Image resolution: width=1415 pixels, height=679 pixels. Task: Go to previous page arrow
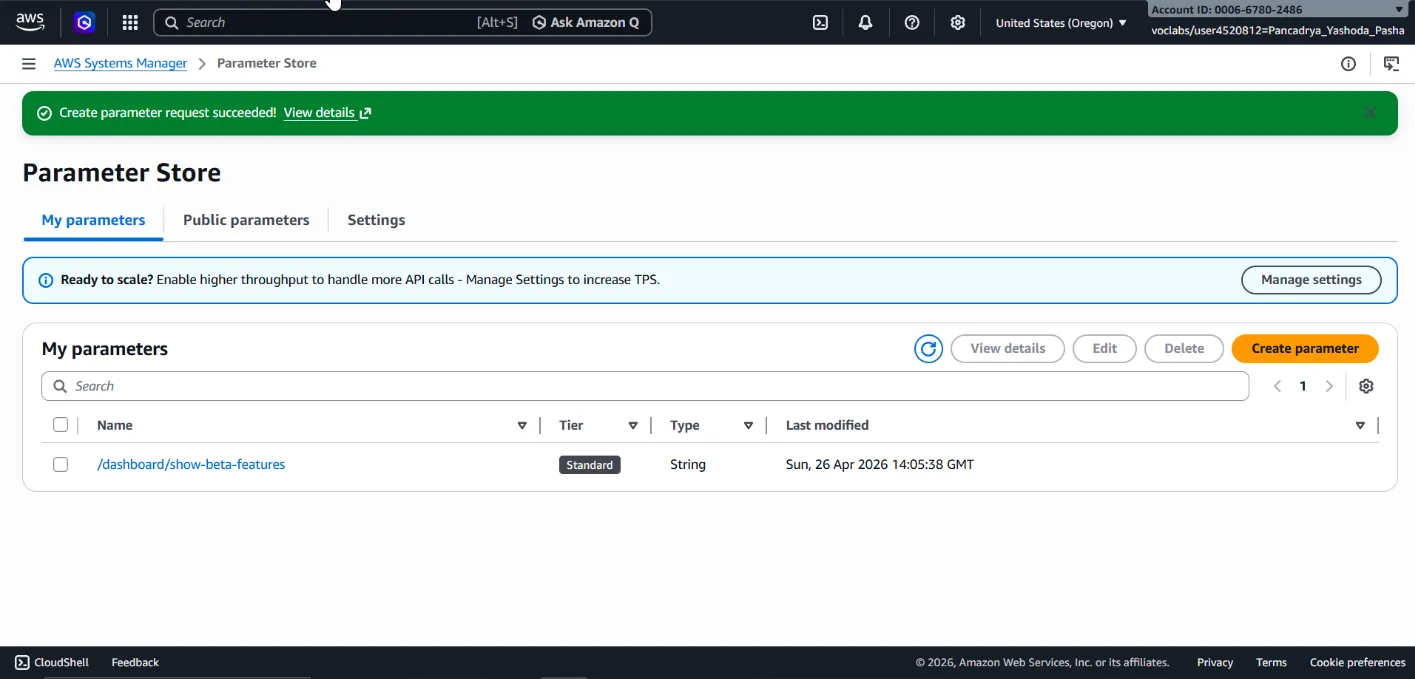click(1277, 386)
